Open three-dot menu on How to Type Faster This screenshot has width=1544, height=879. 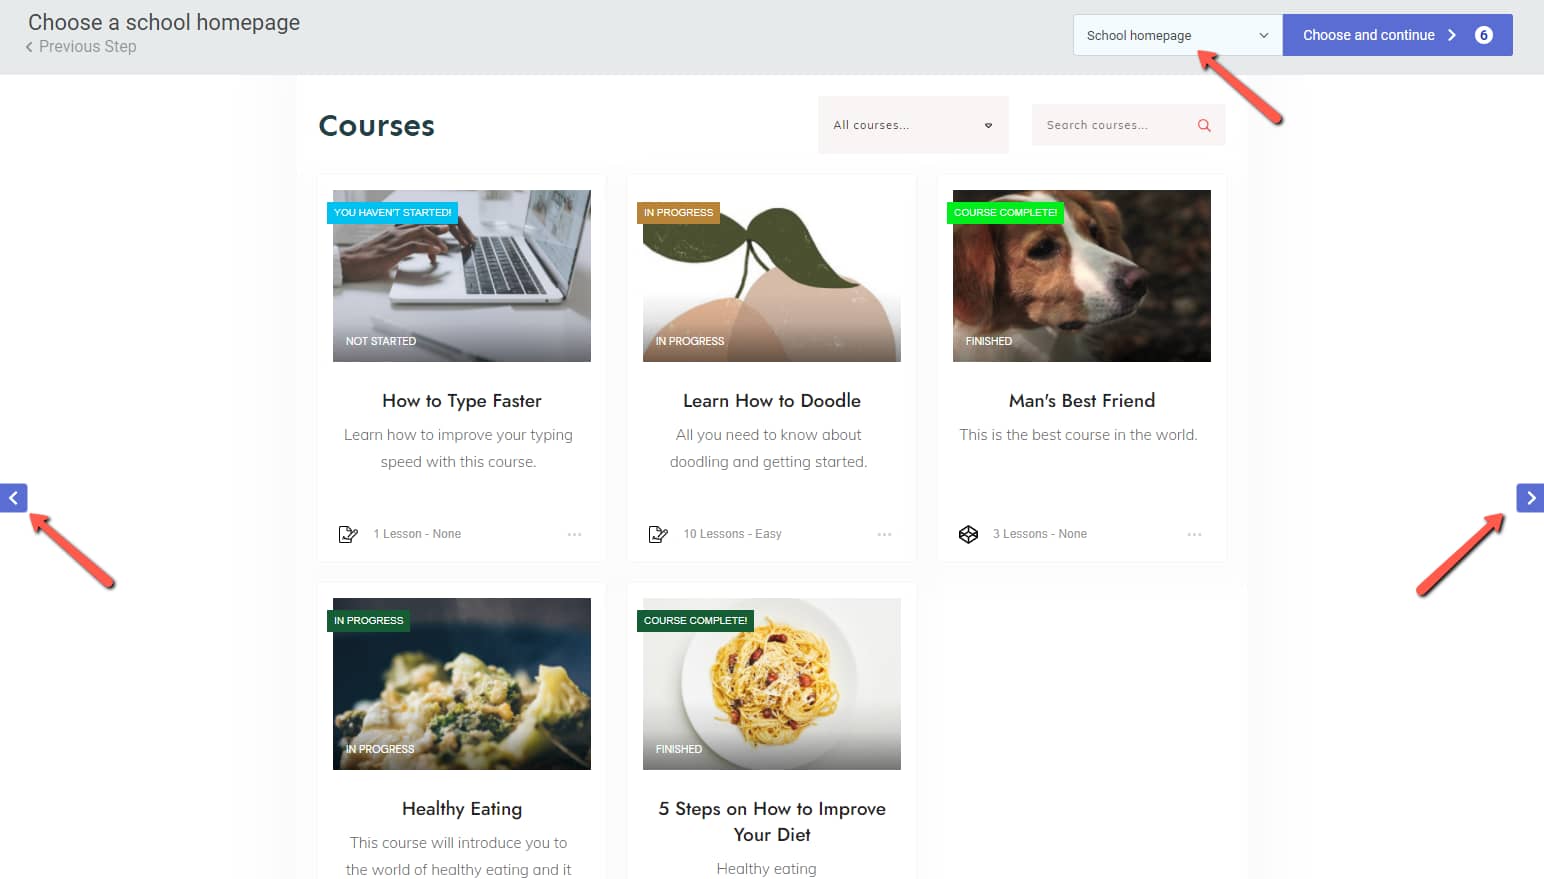574,534
